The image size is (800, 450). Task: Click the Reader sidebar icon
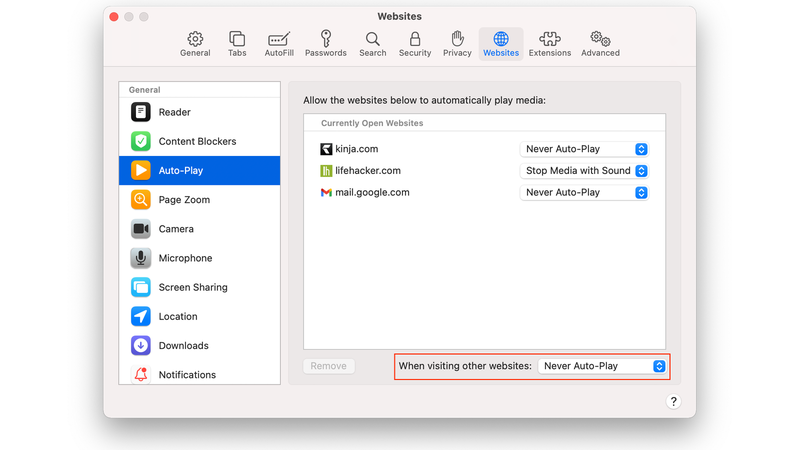[x=140, y=112]
